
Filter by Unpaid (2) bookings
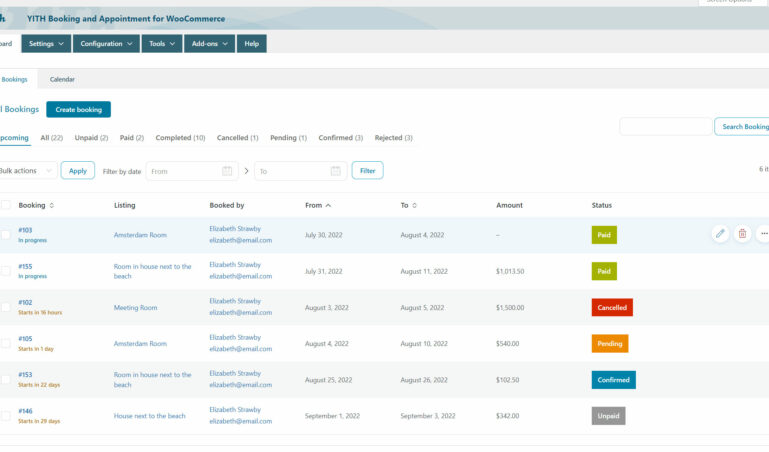point(91,138)
